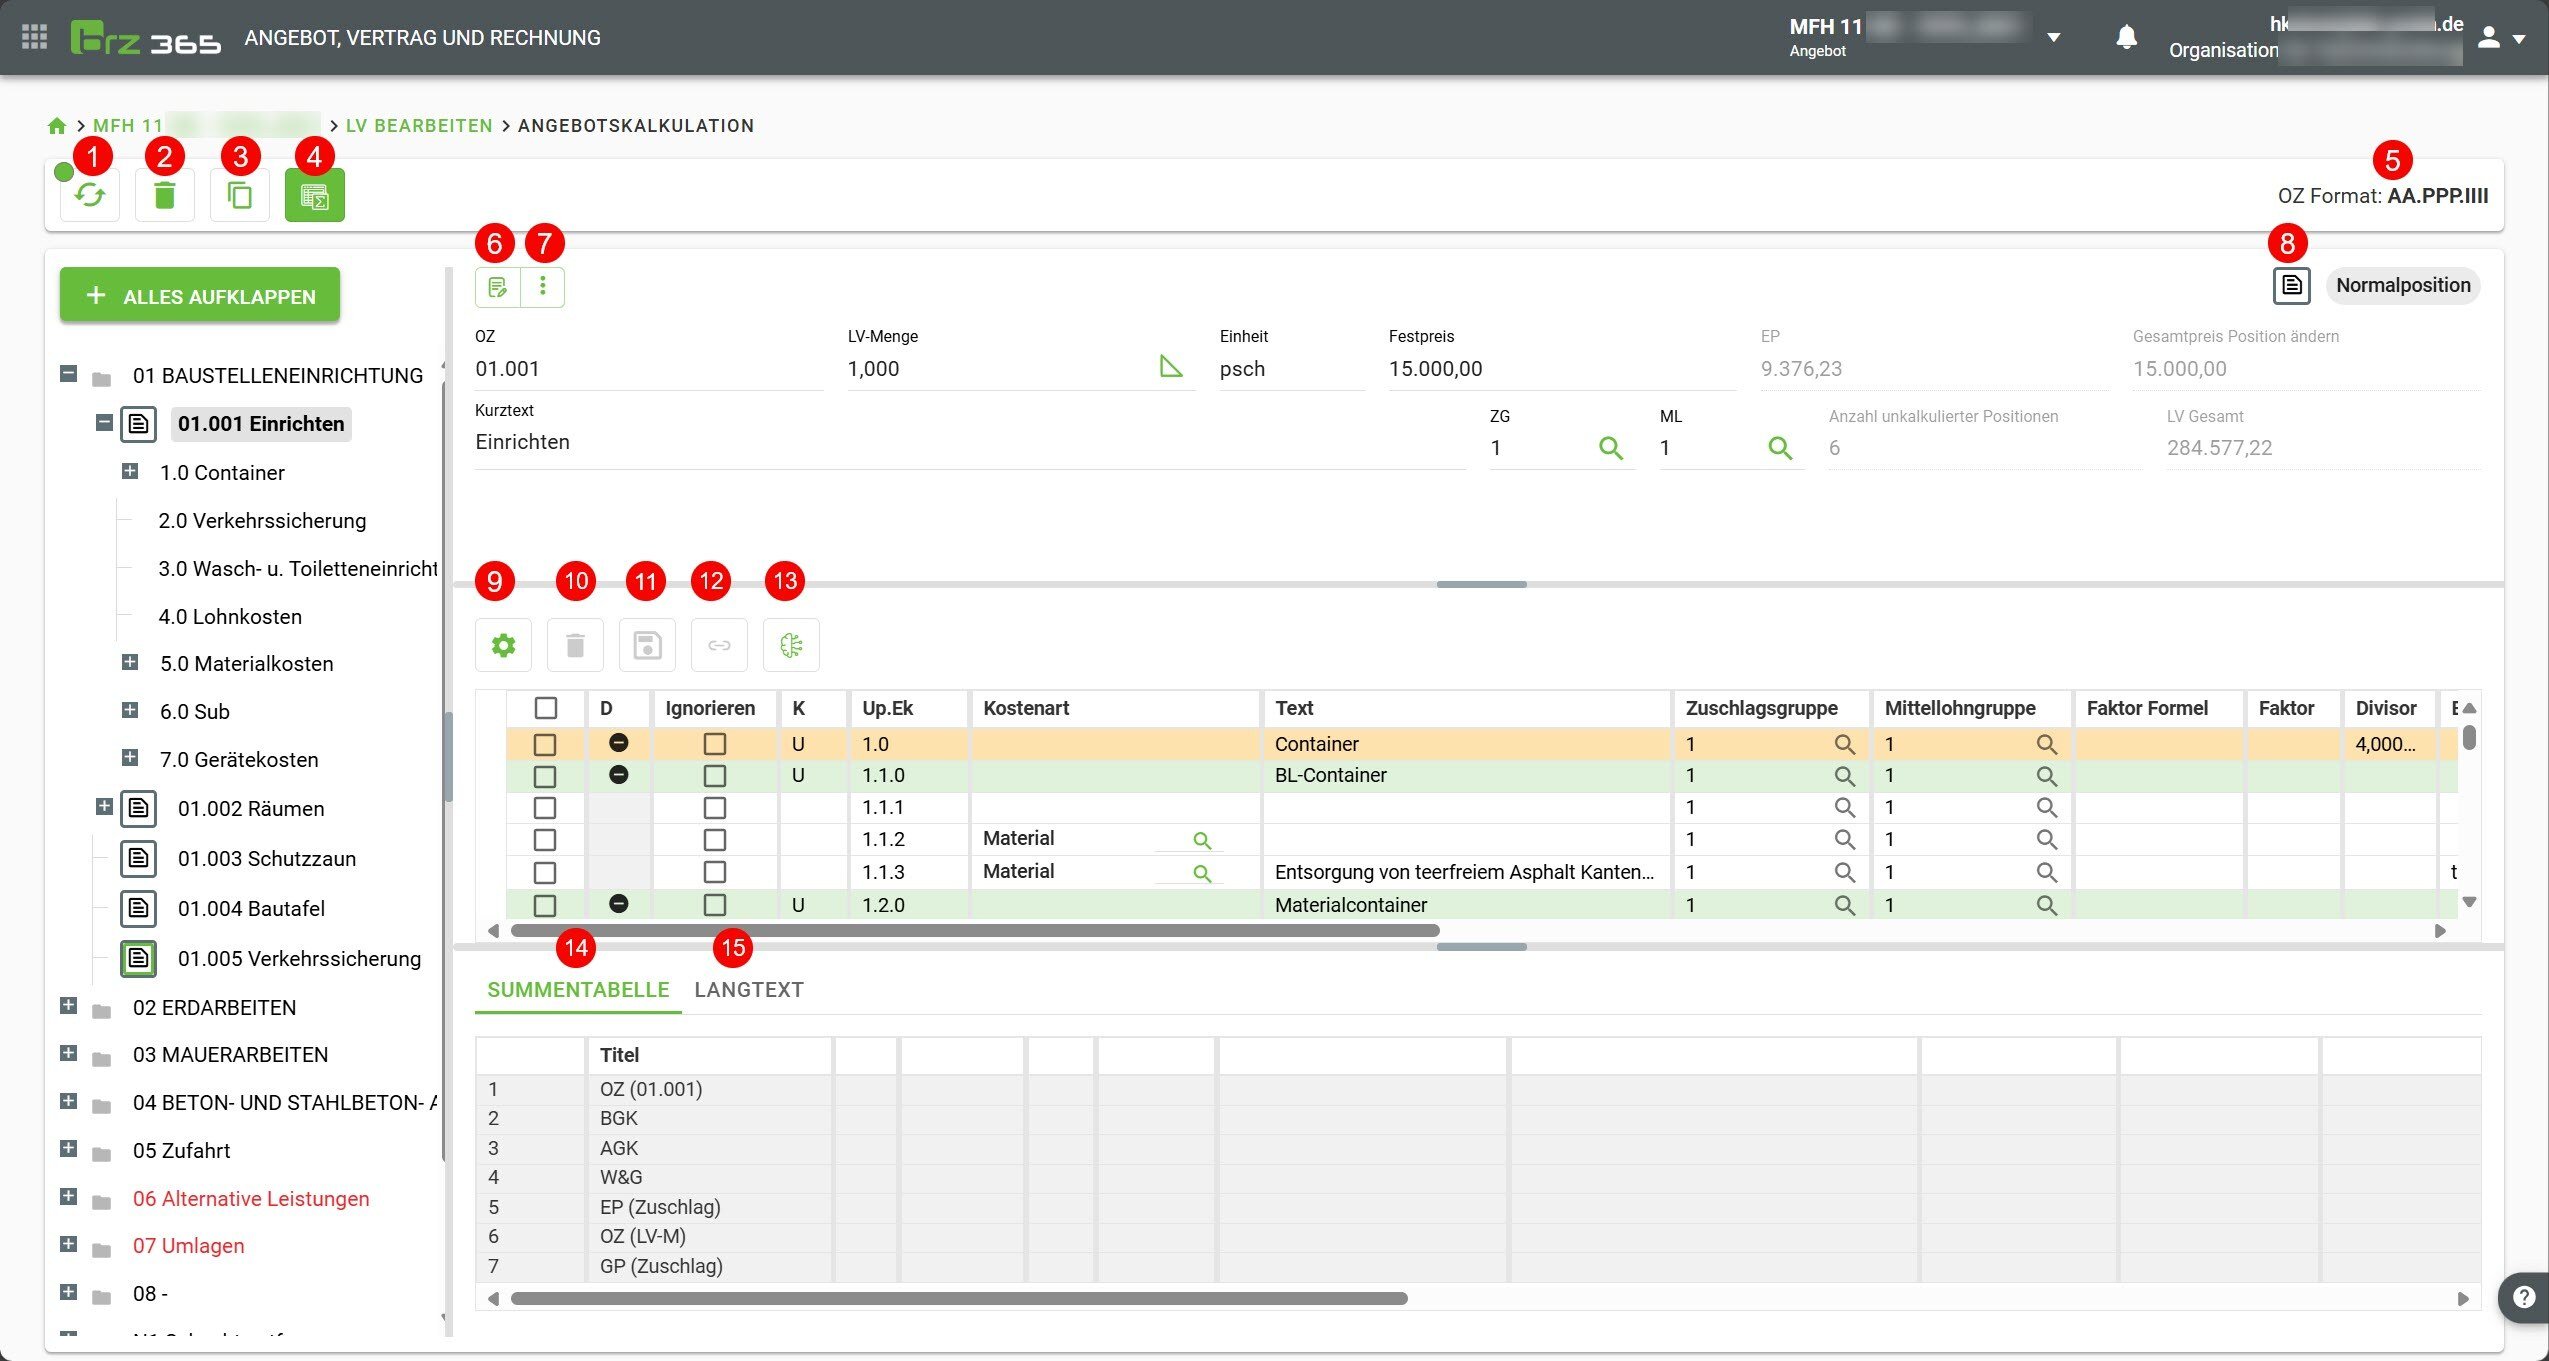Screen dimensions: 2549x1361
Task: Open LV BEARBEITEN breadcrumb link
Action: 419,126
